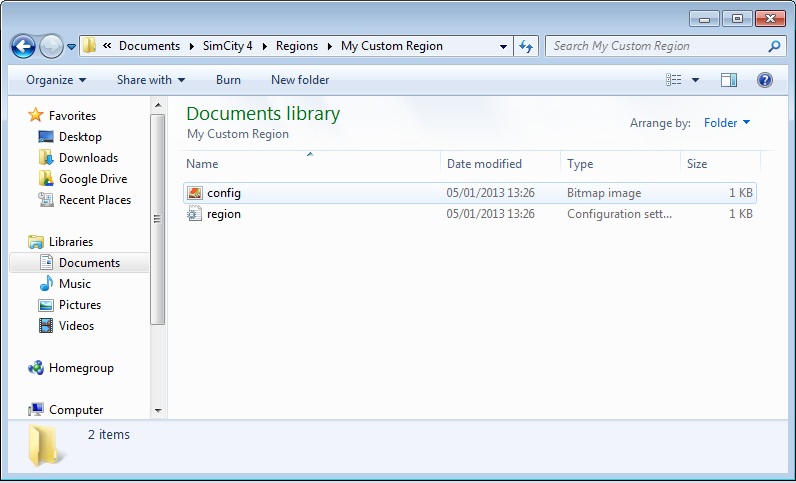
Task: Open Downloads in Favorites
Action: [x=88, y=158]
